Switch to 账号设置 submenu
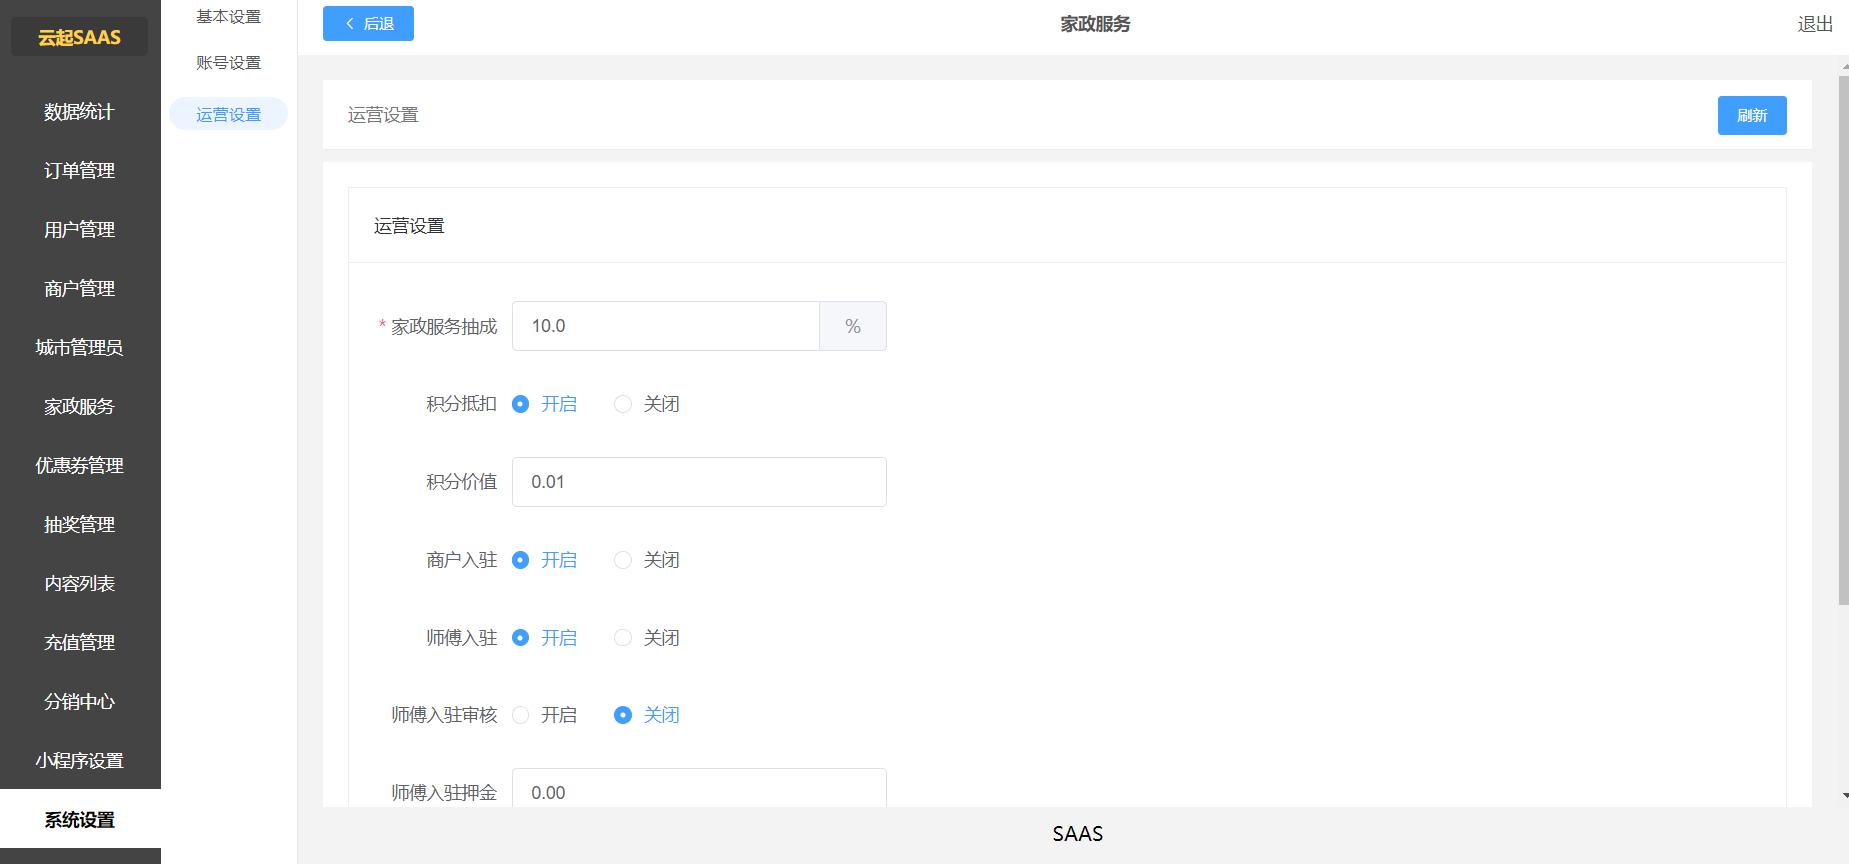The width and height of the screenshot is (1849, 864). coord(228,63)
